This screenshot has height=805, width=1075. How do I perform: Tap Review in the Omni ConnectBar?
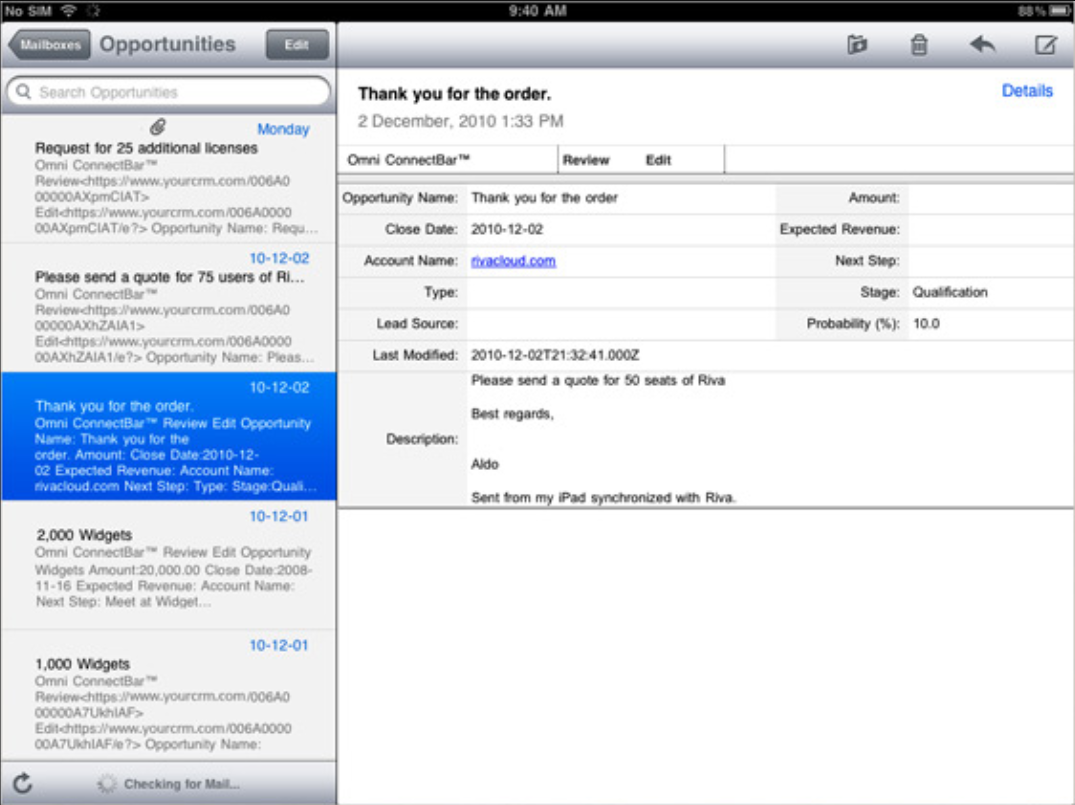point(586,160)
